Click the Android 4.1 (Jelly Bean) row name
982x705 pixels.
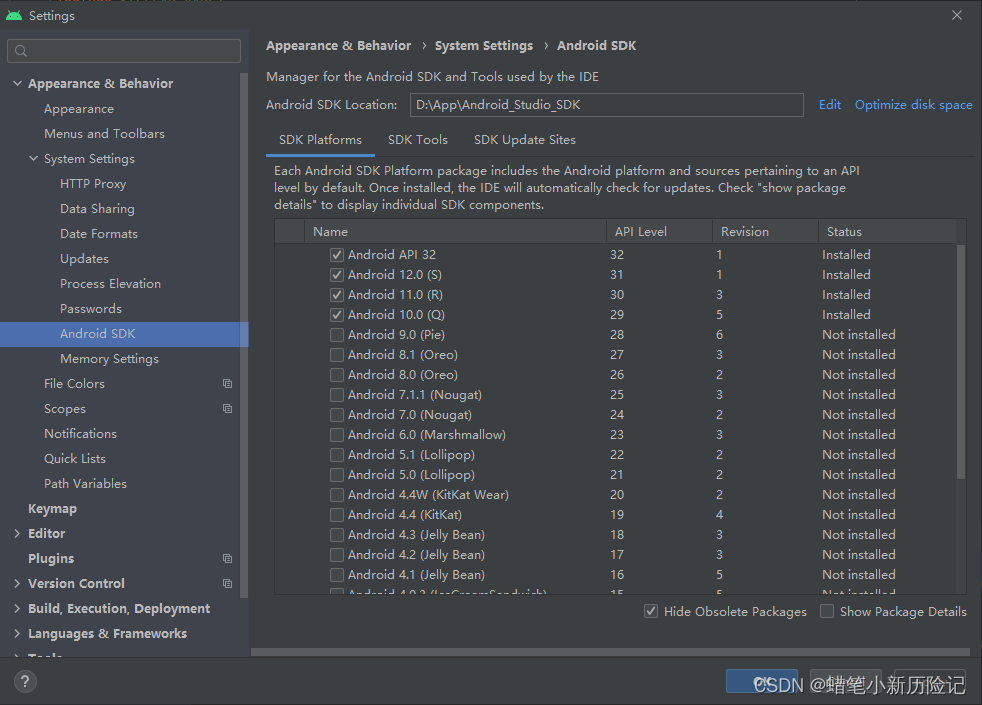coord(416,575)
